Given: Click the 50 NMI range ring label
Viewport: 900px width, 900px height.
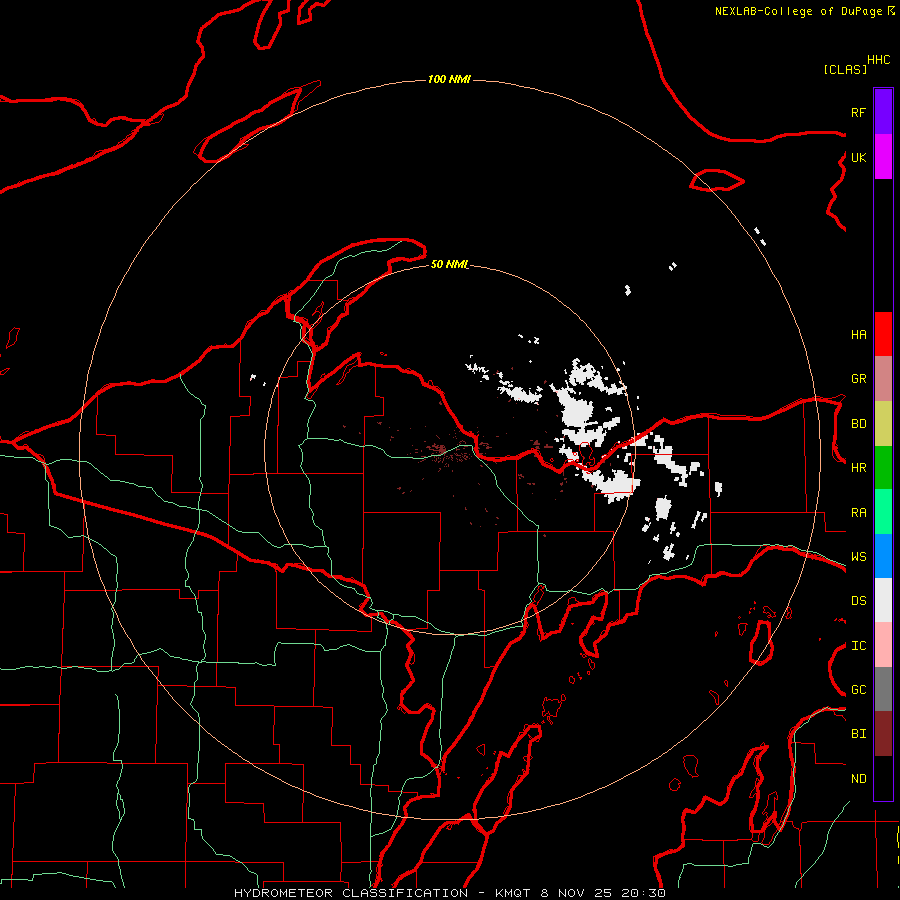Looking at the screenshot, I should 449,264.
